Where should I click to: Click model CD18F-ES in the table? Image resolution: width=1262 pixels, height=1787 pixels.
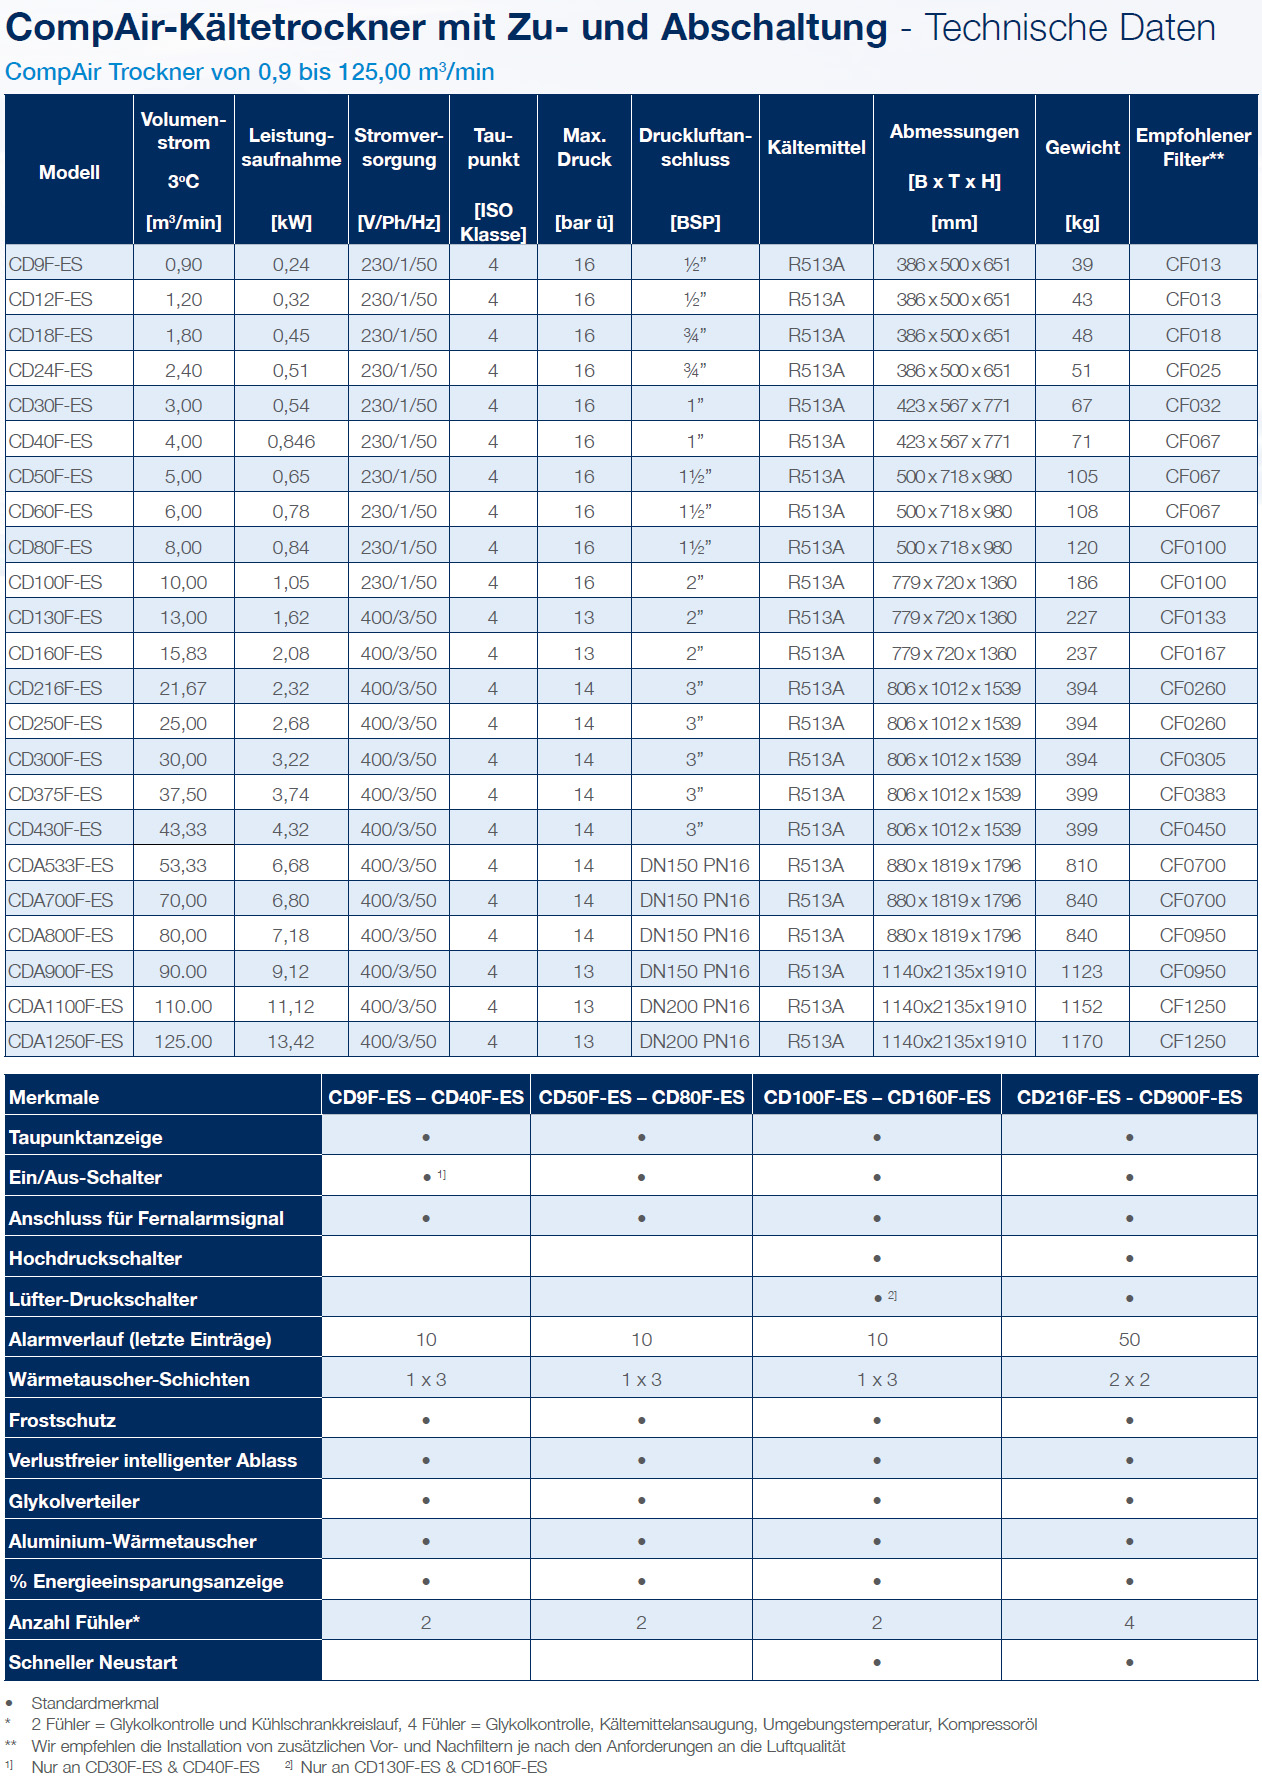[51, 335]
